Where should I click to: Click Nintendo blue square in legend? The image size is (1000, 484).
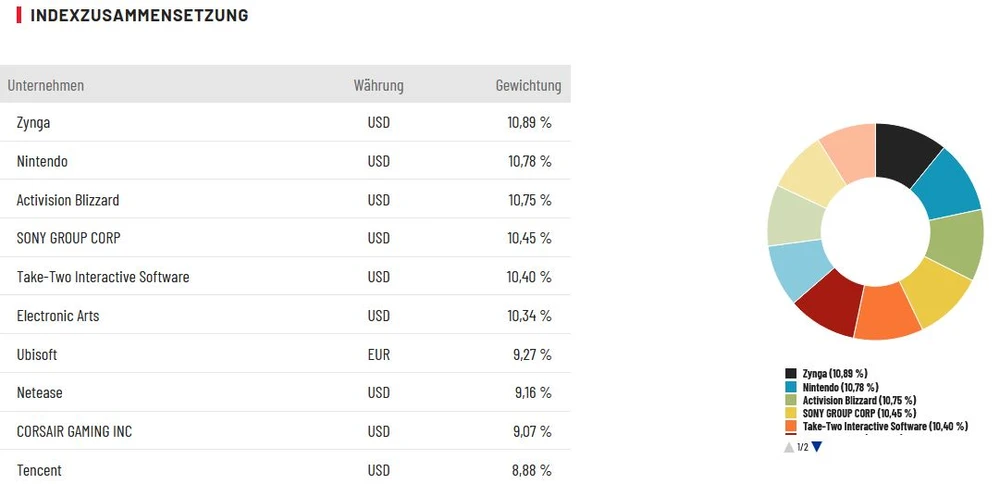(791, 387)
